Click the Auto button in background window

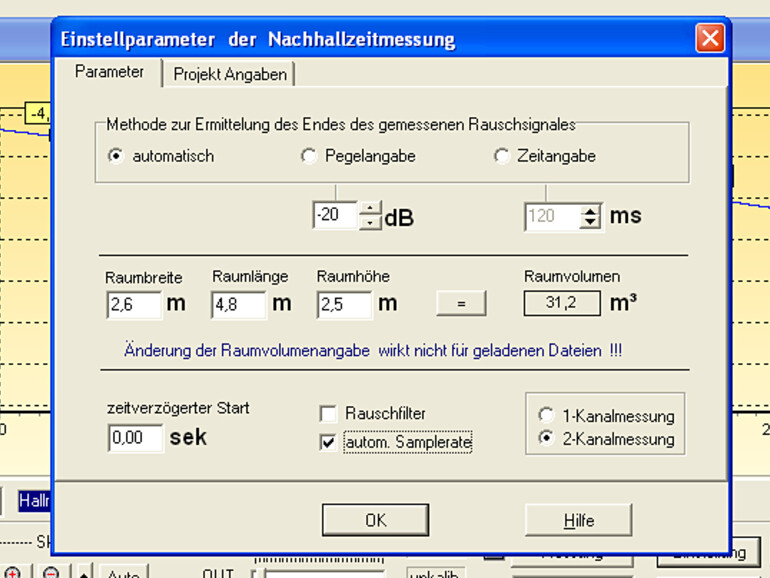(x=123, y=573)
